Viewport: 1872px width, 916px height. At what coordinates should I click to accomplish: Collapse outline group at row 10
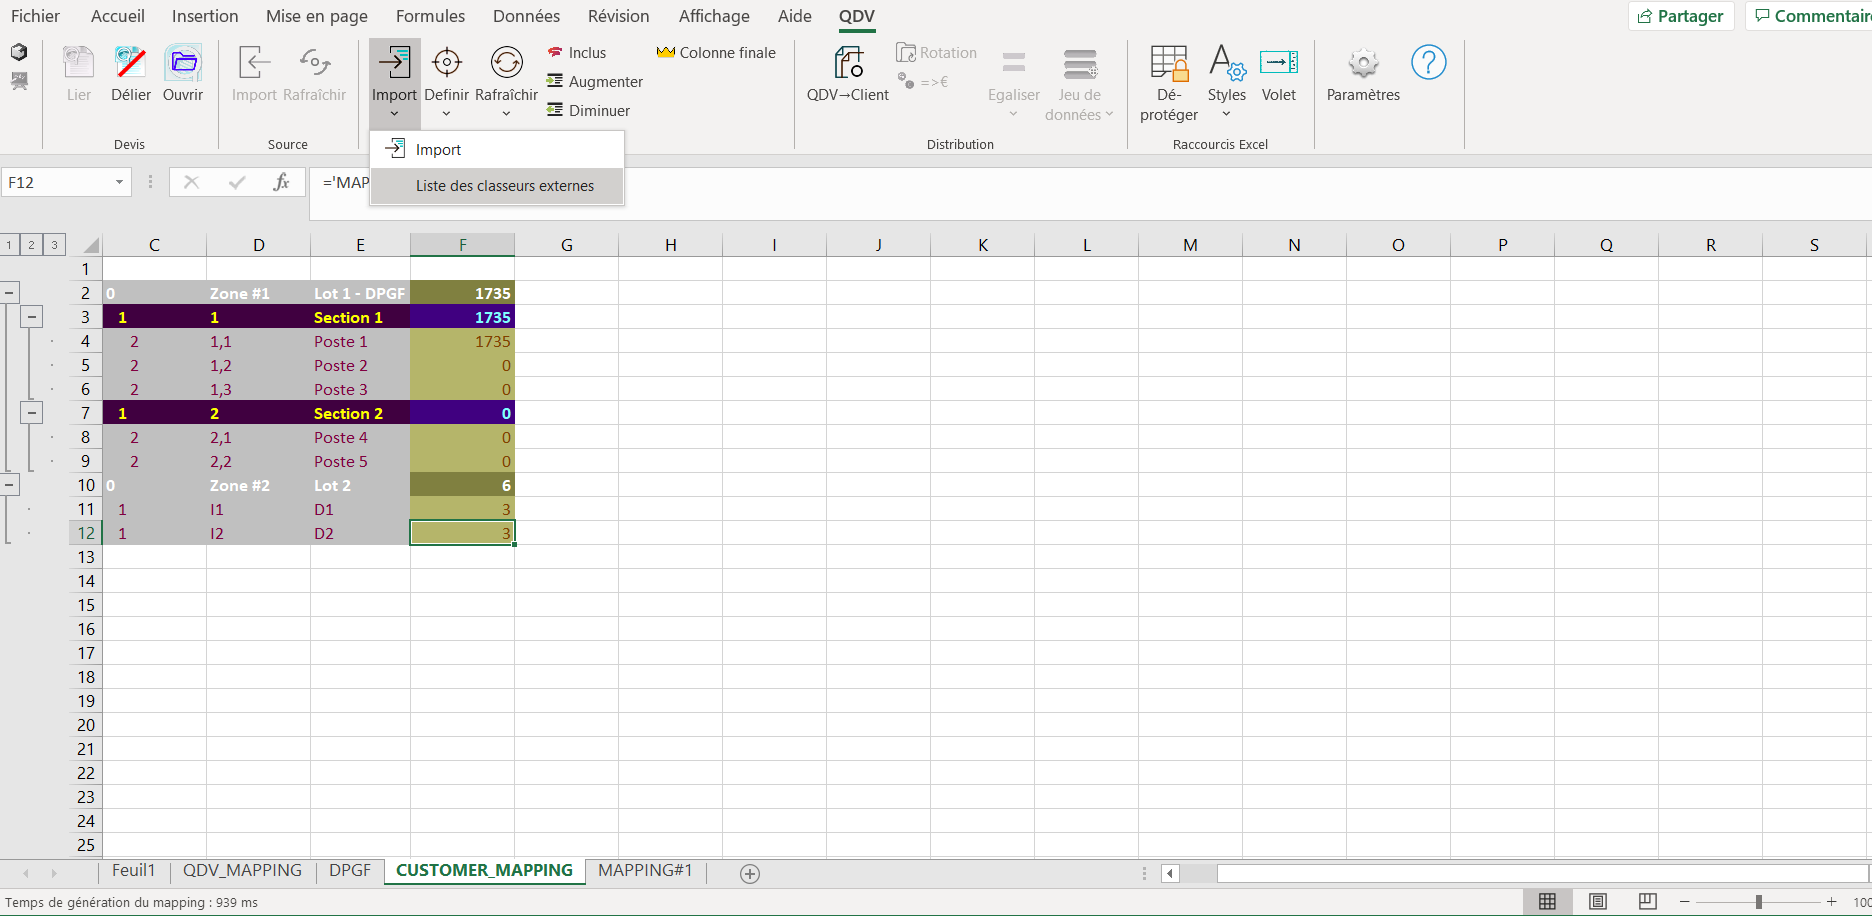click(x=9, y=485)
